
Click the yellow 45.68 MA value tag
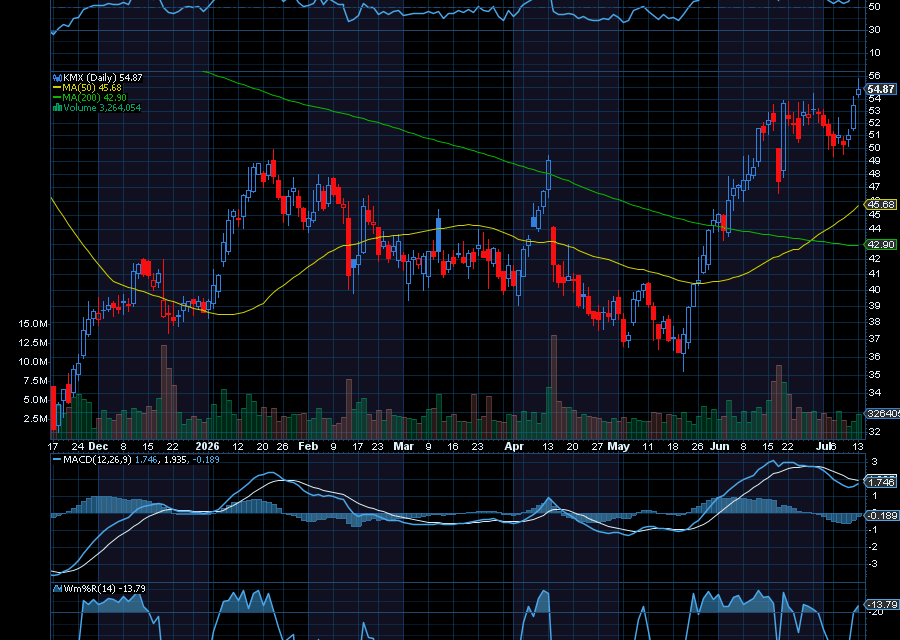click(x=880, y=204)
